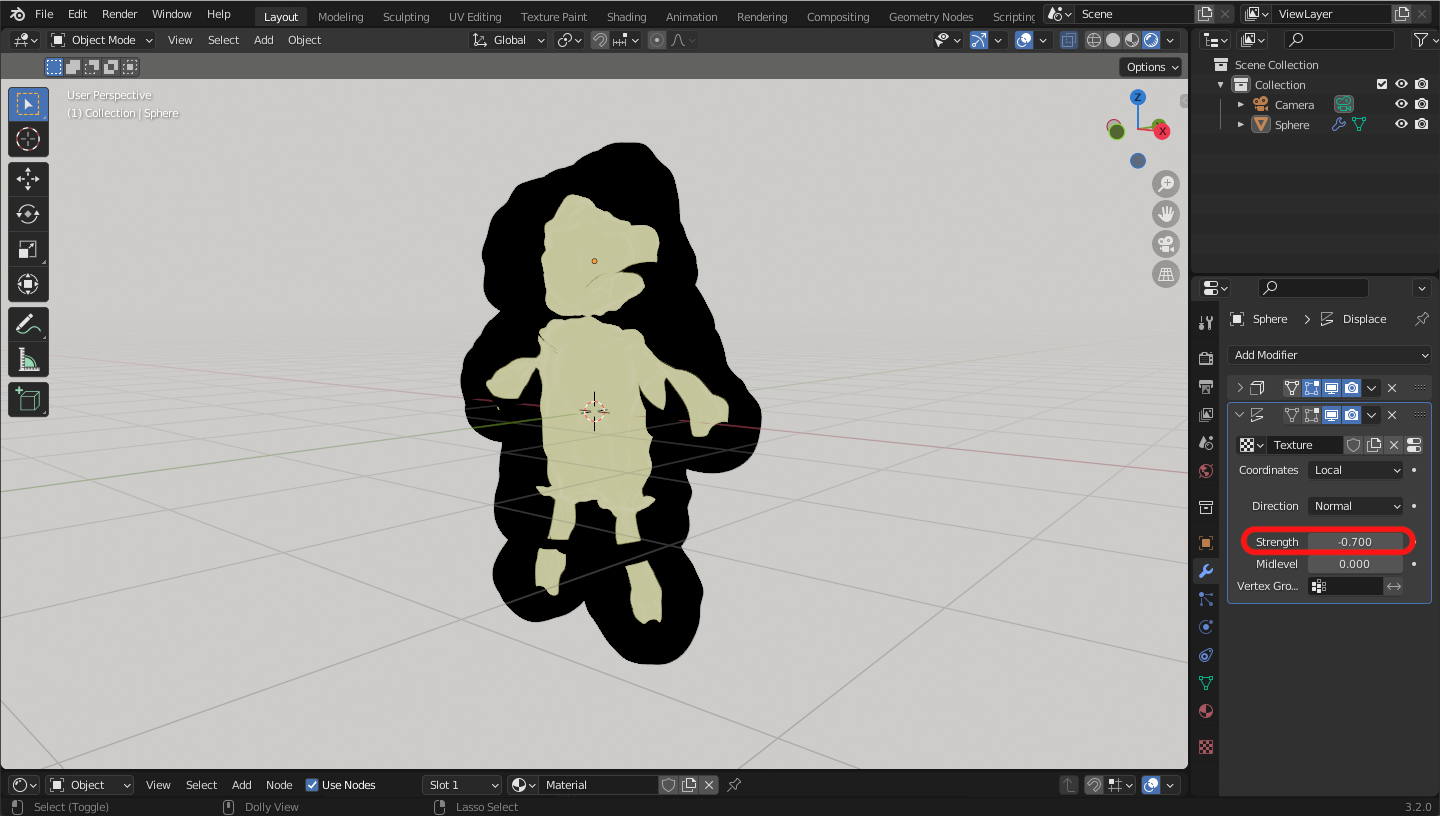Expand the Camera item in the outliner

[1241, 105]
